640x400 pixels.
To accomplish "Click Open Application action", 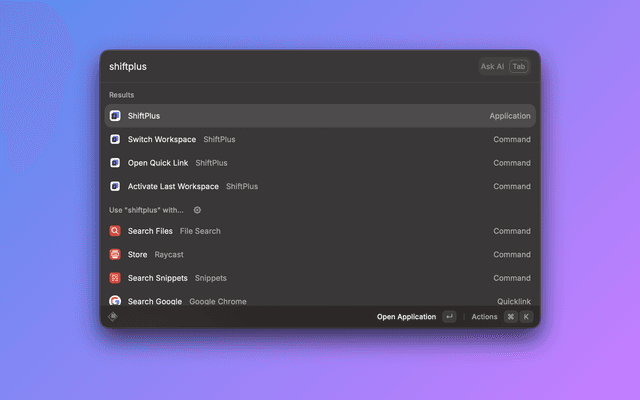I will pyautogui.click(x=406, y=317).
